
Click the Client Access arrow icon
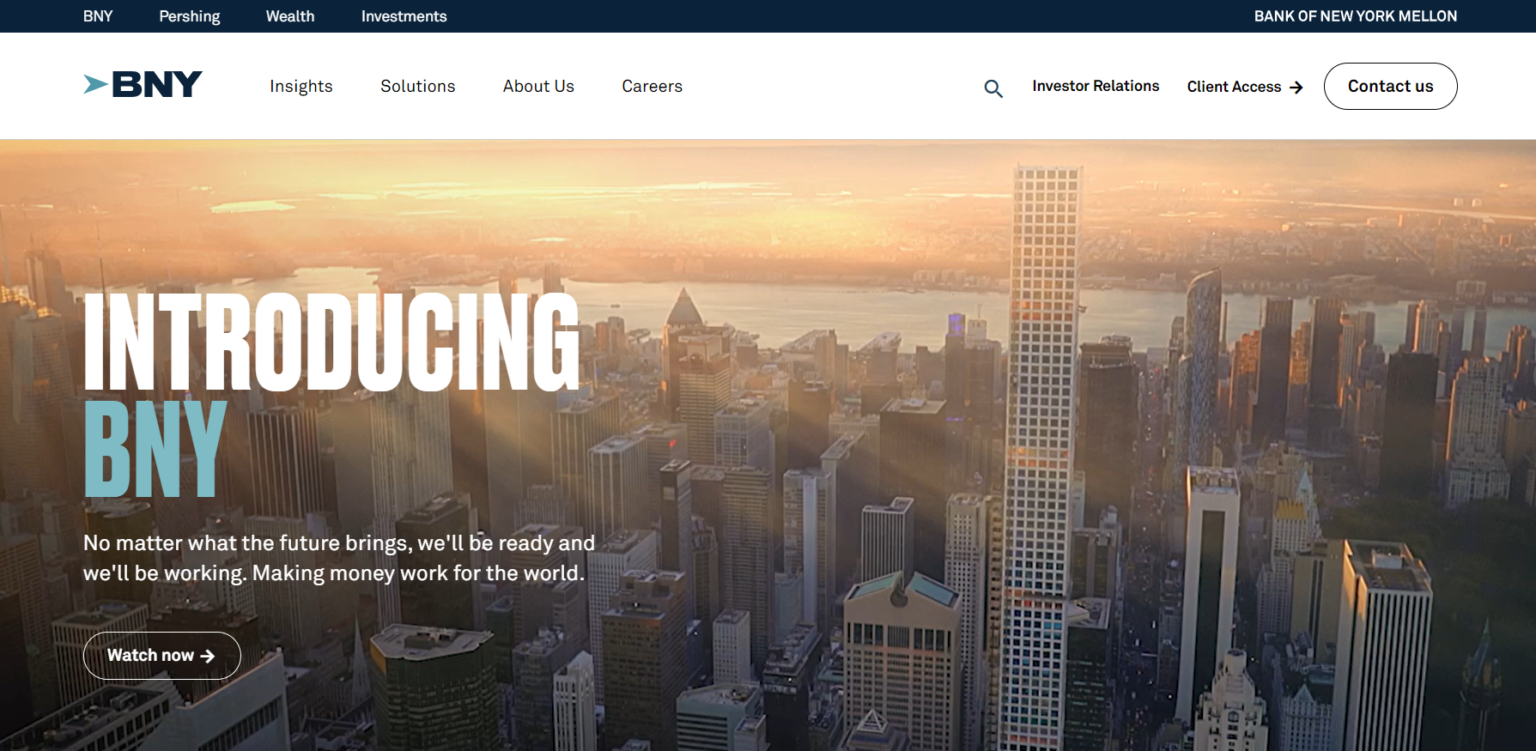[x=1297, y=87]
